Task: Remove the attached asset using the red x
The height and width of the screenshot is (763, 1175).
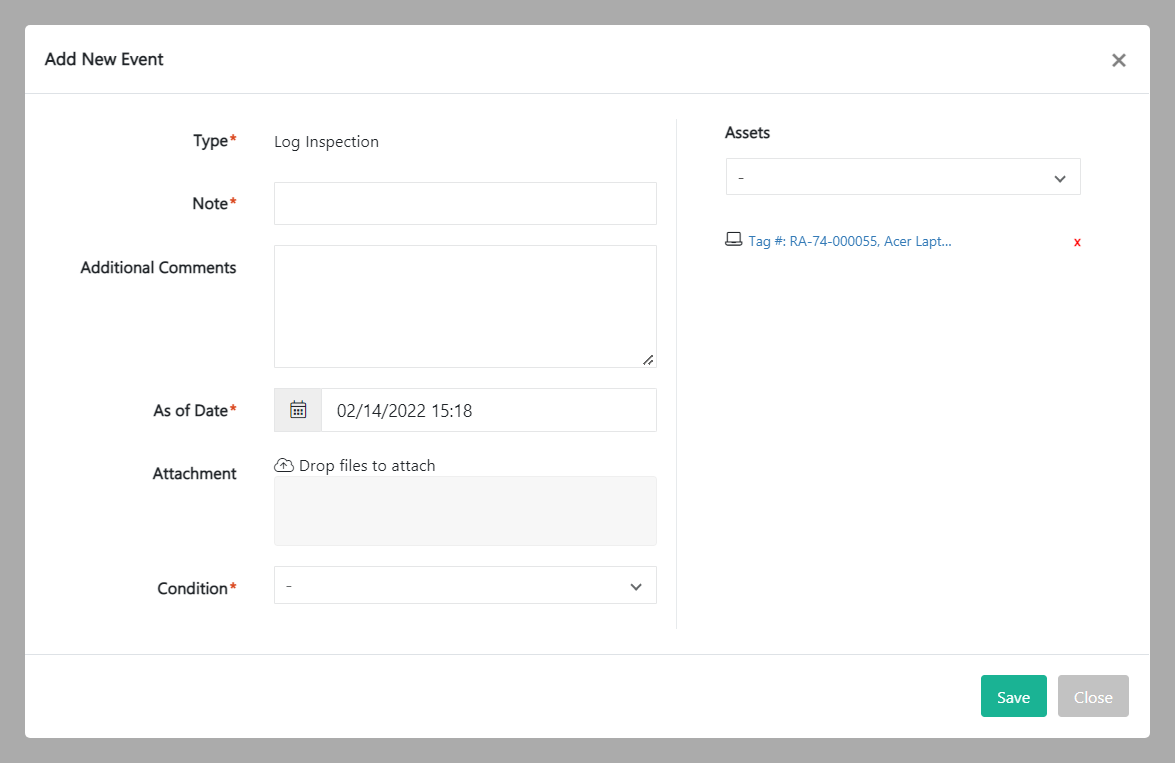Action: click(x=1077, y=242)
